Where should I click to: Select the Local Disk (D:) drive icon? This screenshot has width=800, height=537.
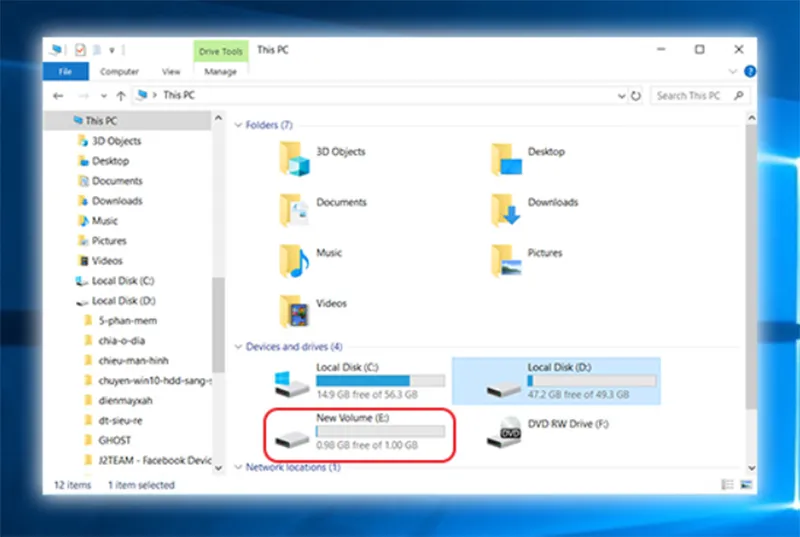click(504, 390)
